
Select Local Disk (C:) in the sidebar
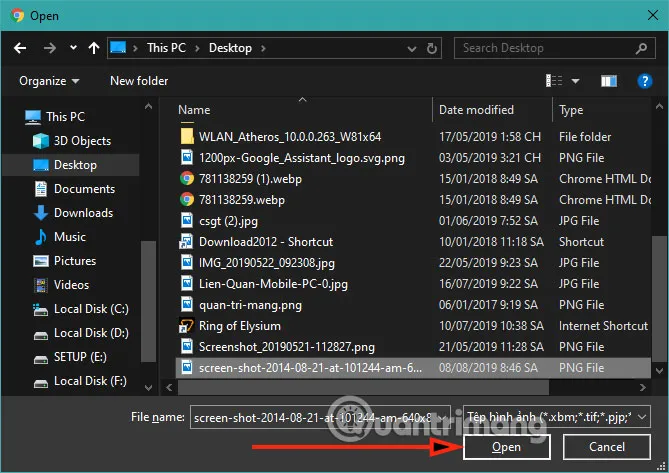point(90,309)
